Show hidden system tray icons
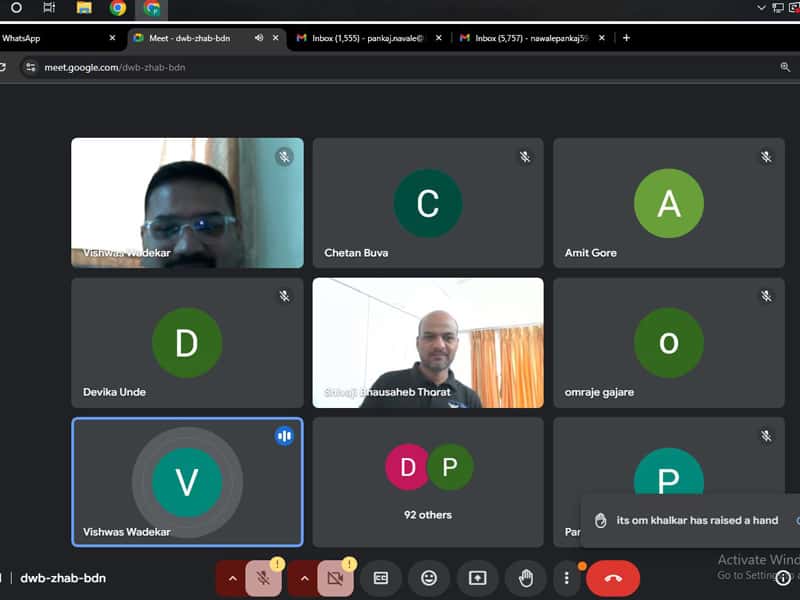 click(761, 8)
